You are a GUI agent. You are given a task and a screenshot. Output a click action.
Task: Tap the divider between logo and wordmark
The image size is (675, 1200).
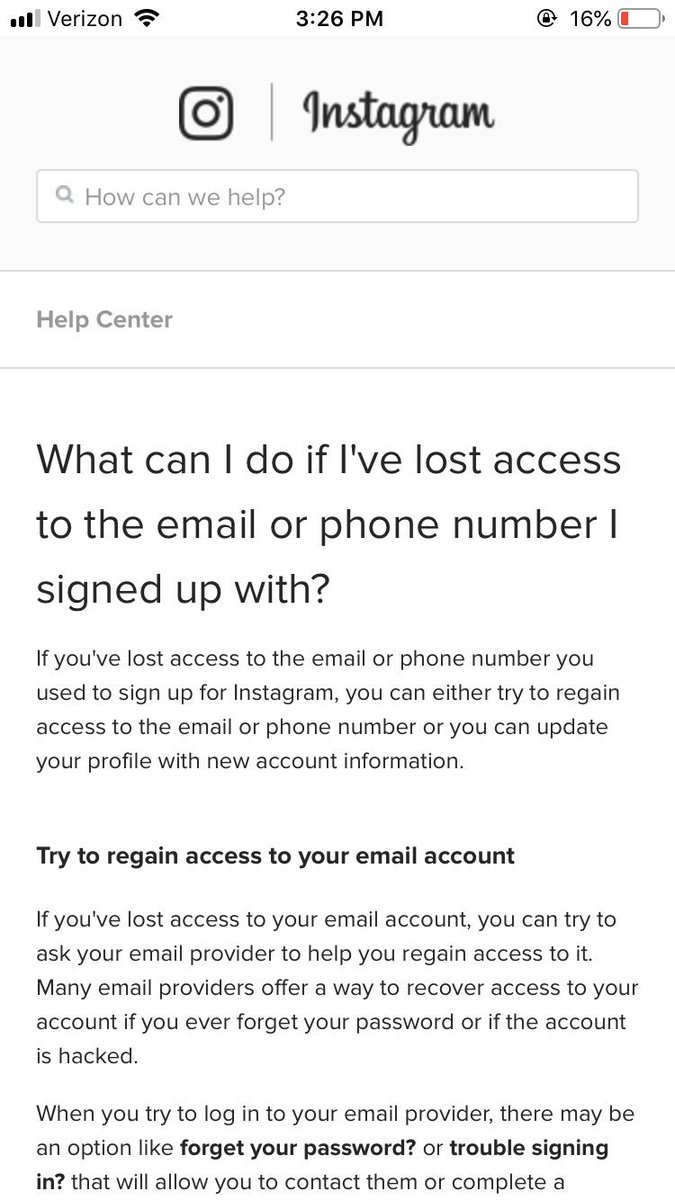pos(271,112)
